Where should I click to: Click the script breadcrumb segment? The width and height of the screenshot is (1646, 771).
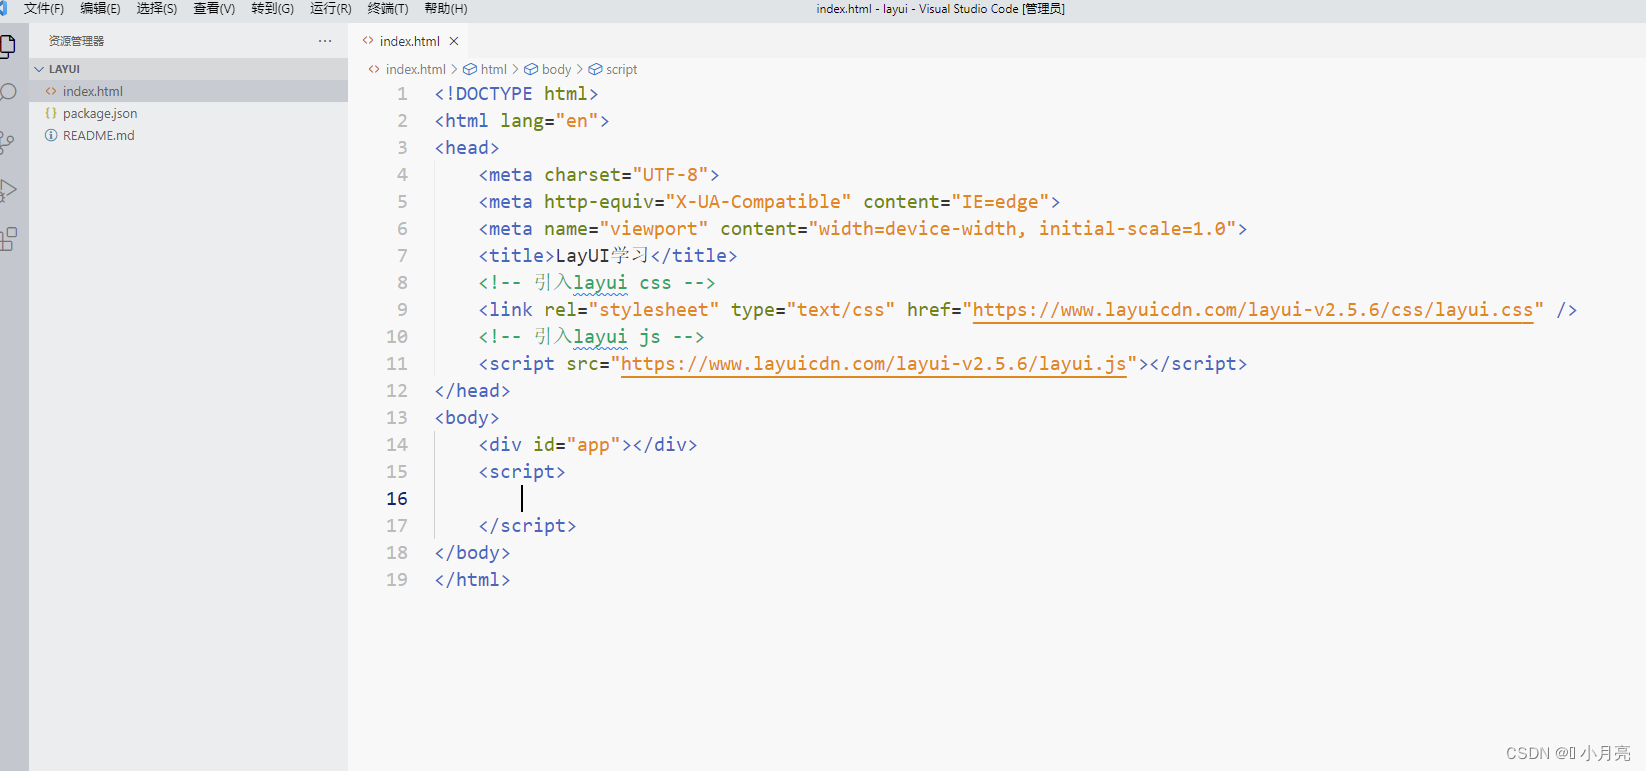point(622,69)
